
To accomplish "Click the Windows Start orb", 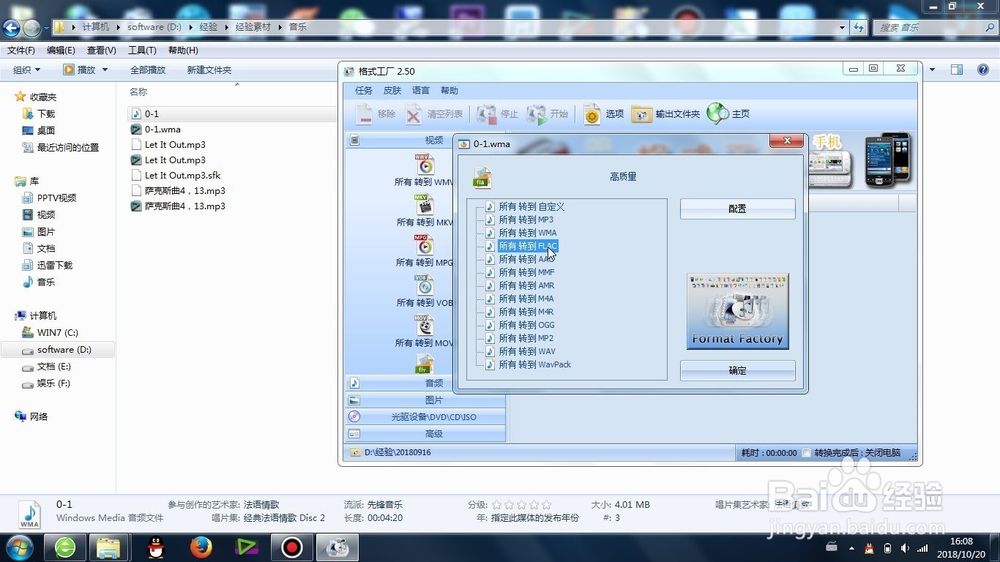I will click(20, 547).
